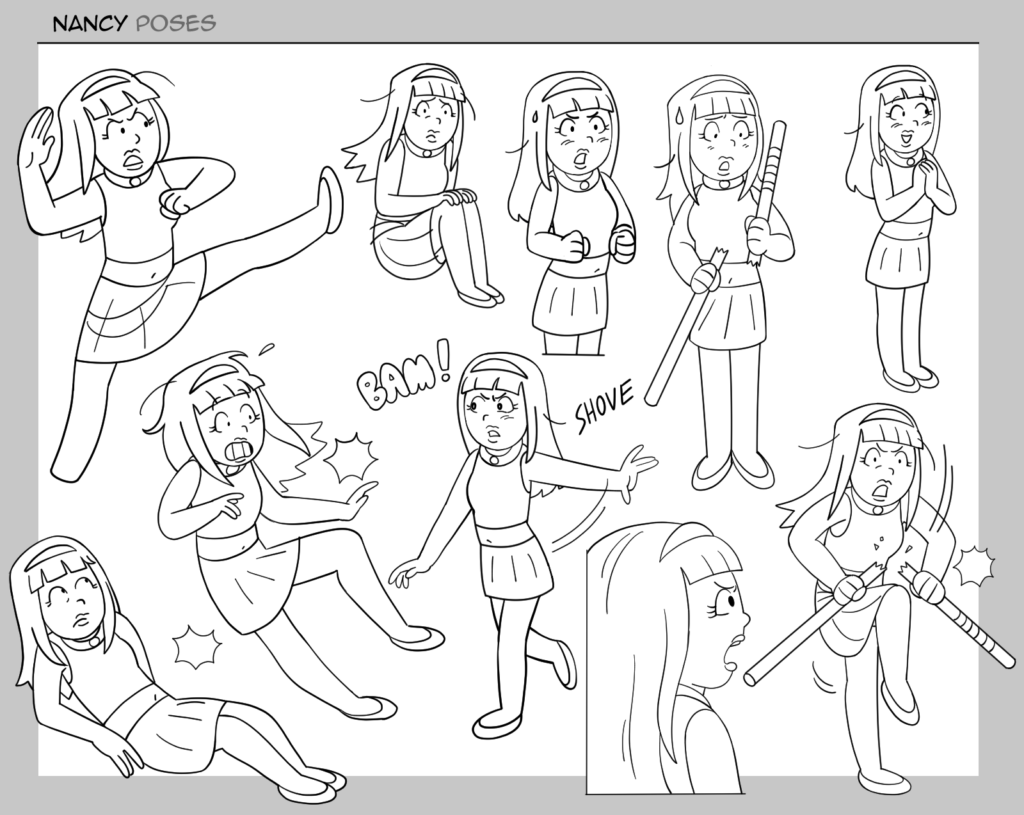This screenshot has height=815, width=1024.
Task: Click the "BAM!" sound effect text
Action: click(x=402, y=377)
